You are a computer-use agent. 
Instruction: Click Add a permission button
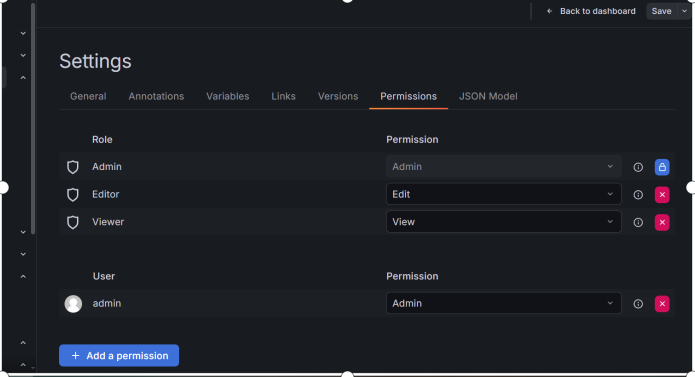[x=119, y=355]
